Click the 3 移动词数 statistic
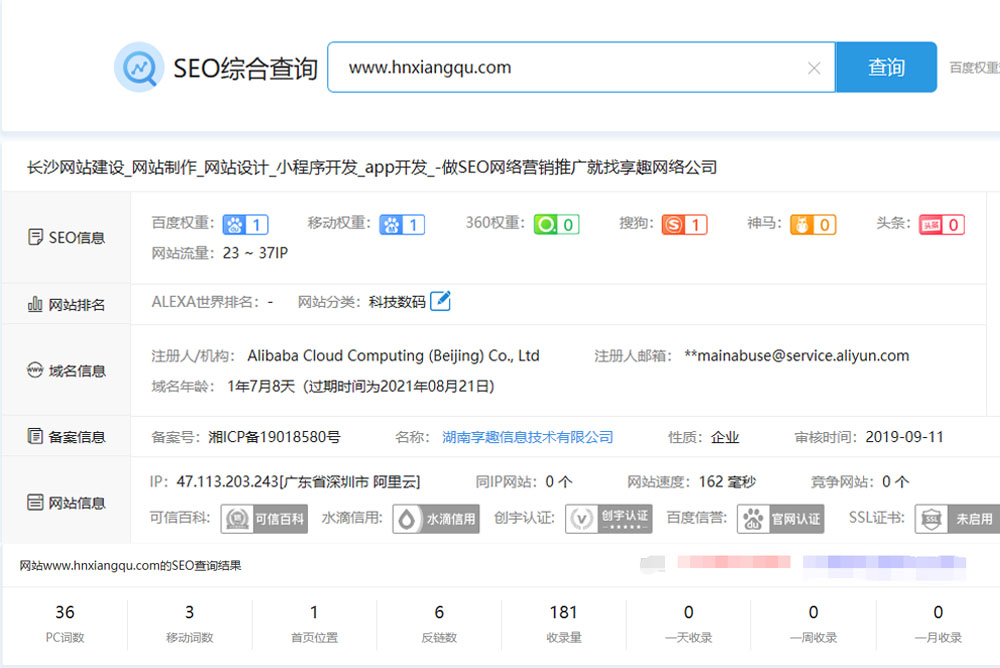The image size is (1000, 668). (189, 623)
